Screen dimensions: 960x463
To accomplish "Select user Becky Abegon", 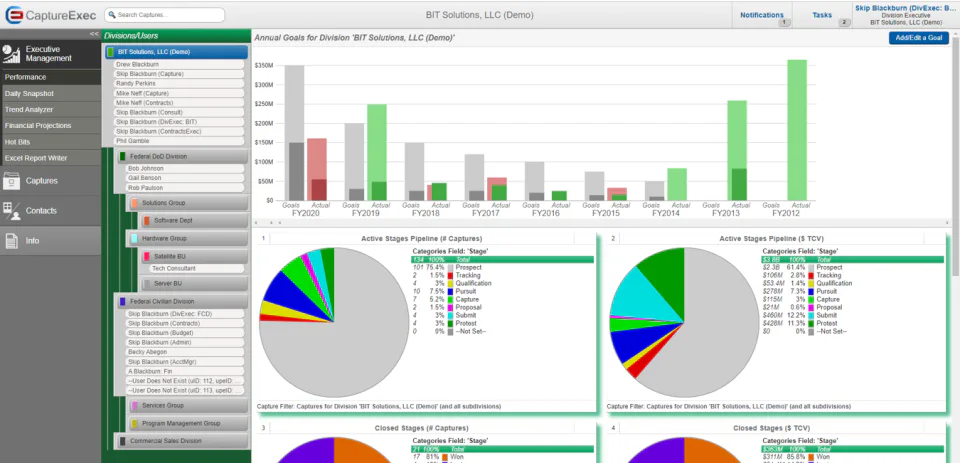I will point(185,352).
